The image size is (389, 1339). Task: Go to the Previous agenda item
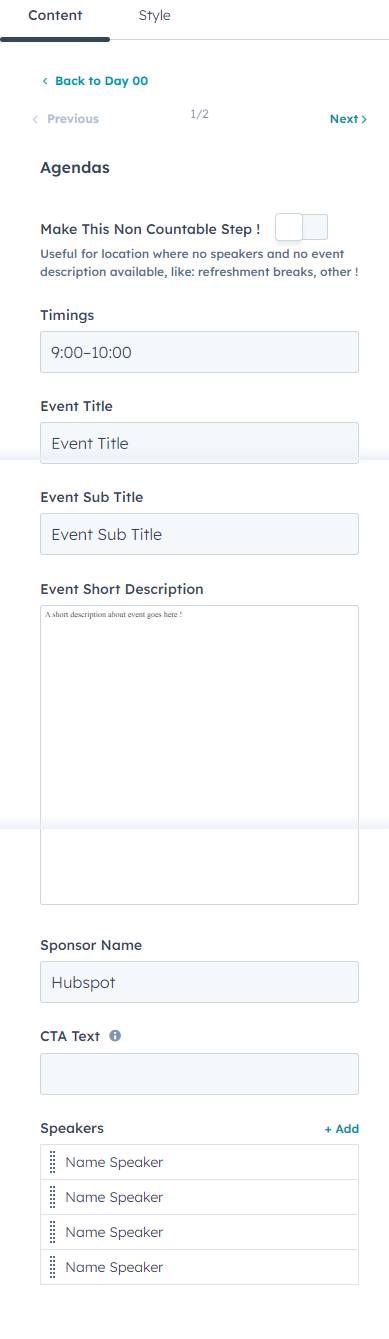click(x=66, y=119)
